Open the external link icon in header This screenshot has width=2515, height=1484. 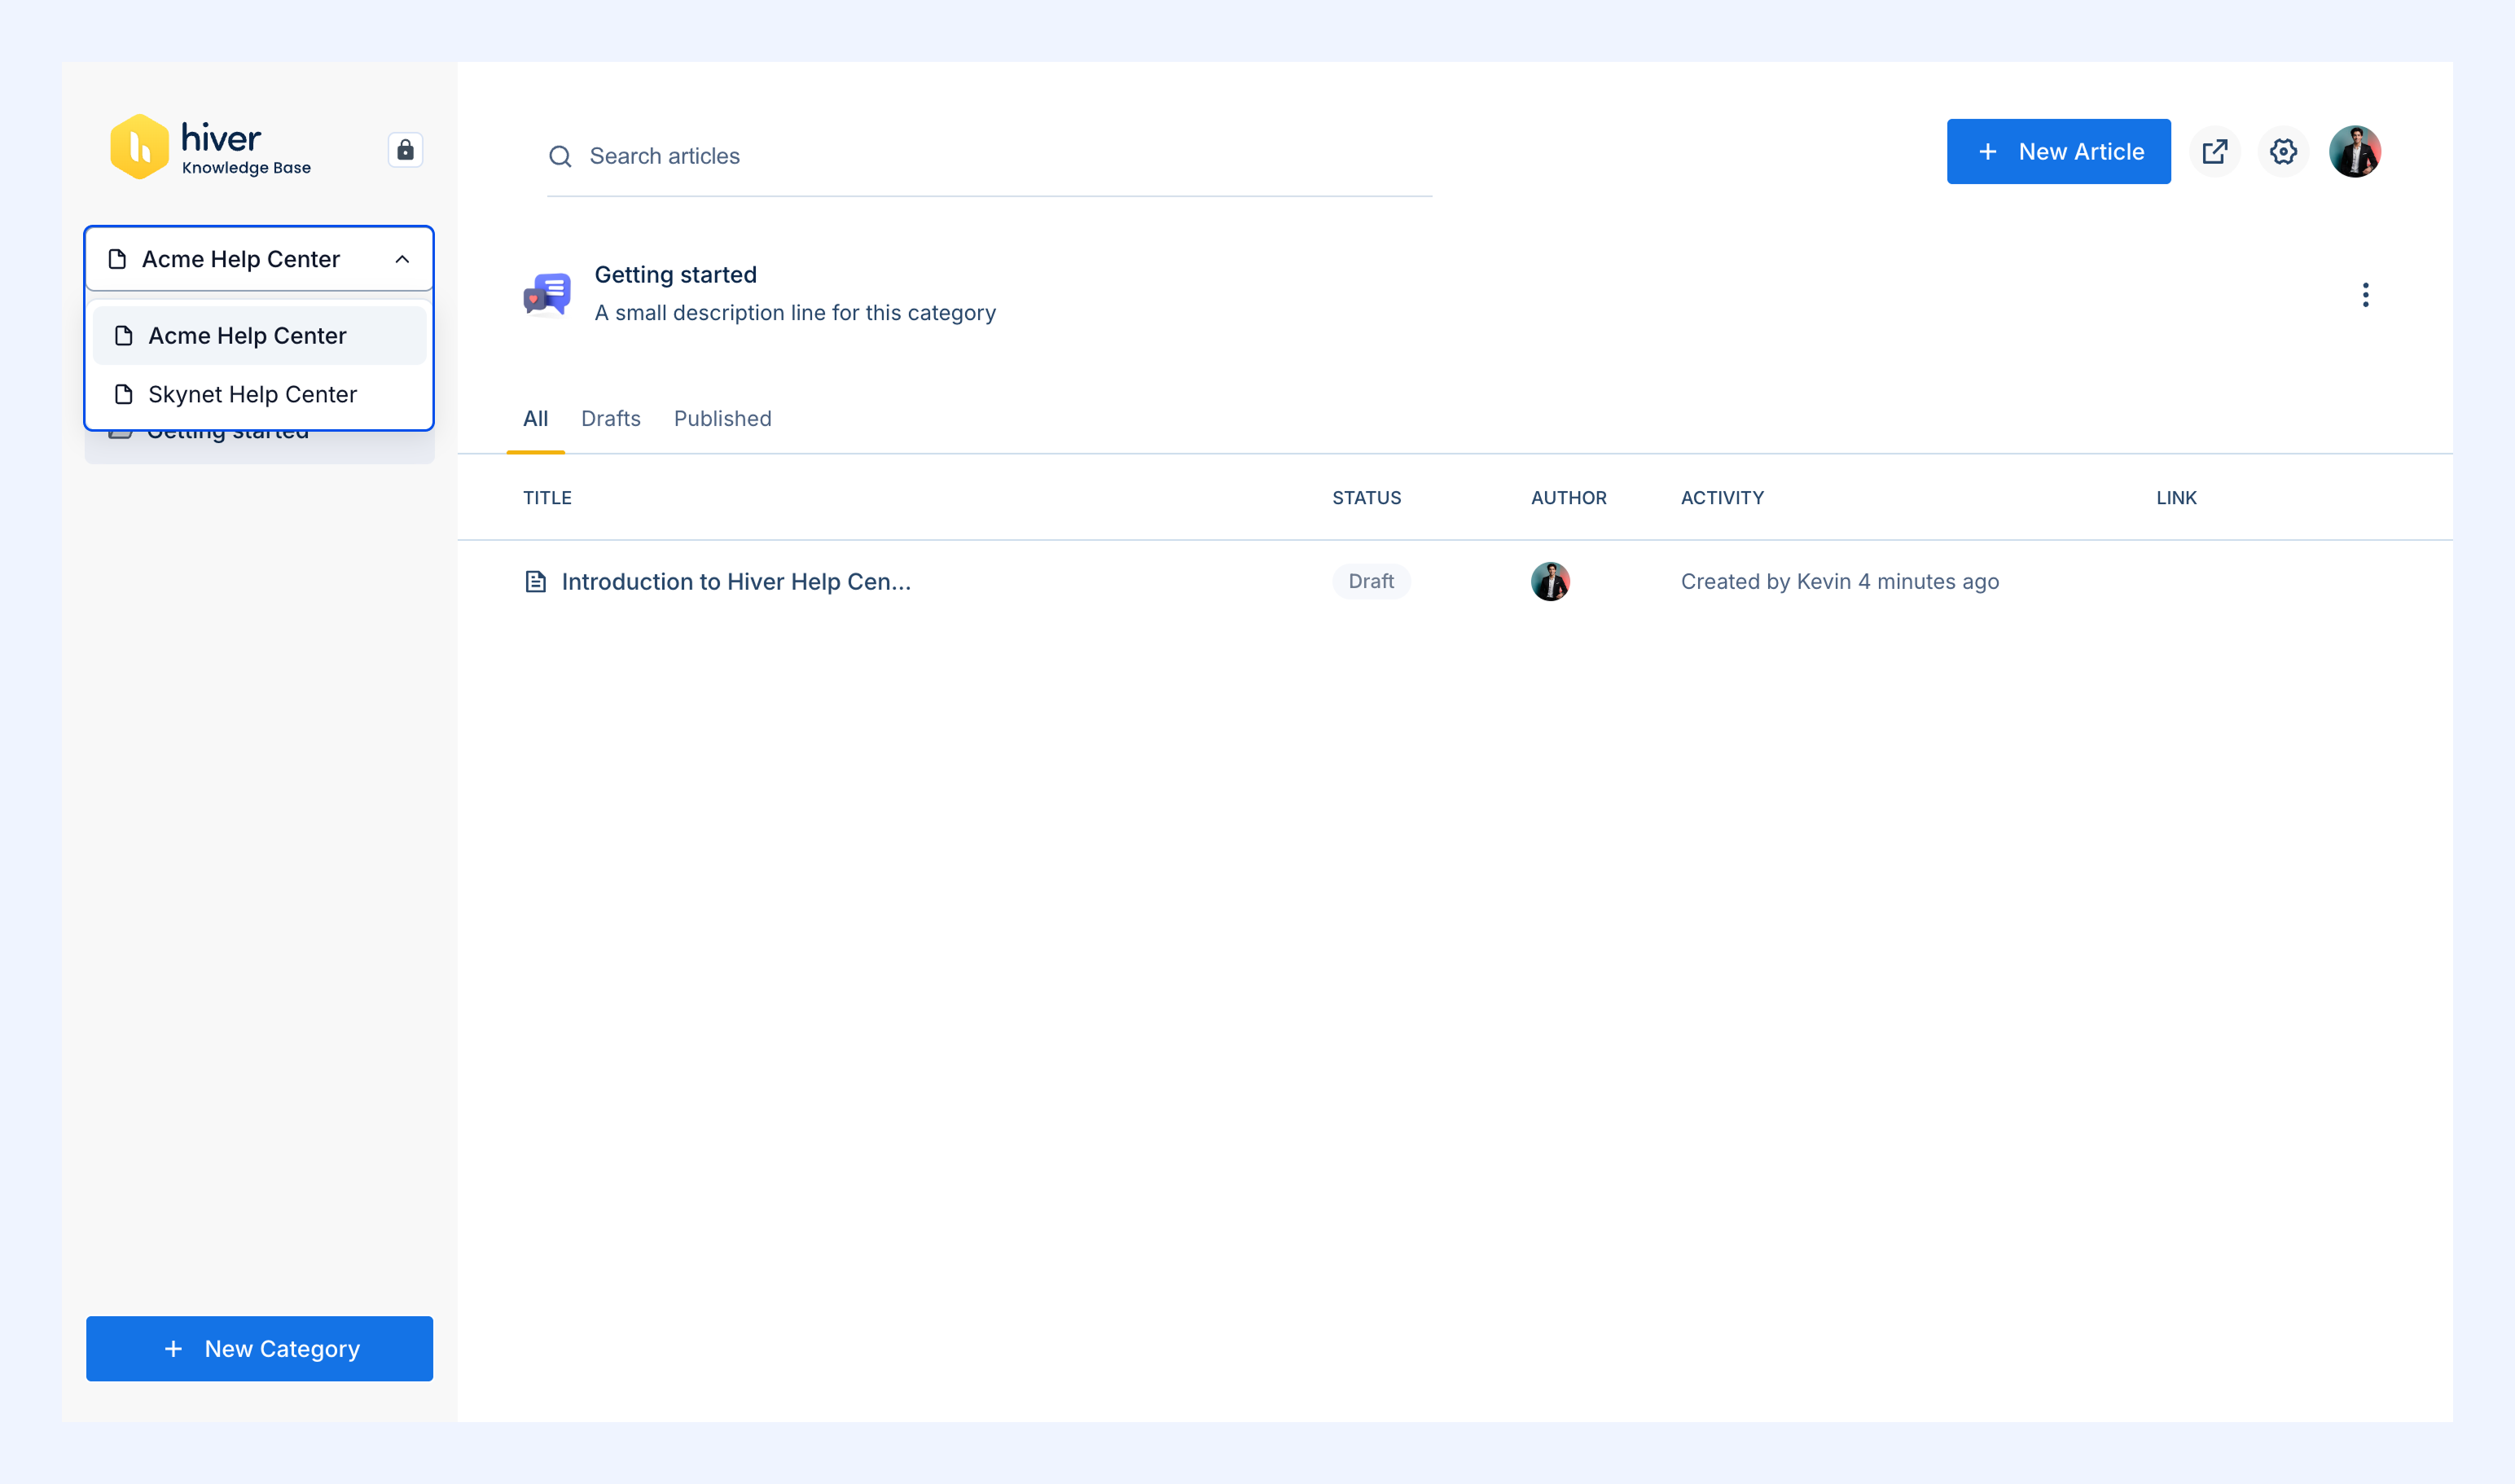pos(2215,151)
